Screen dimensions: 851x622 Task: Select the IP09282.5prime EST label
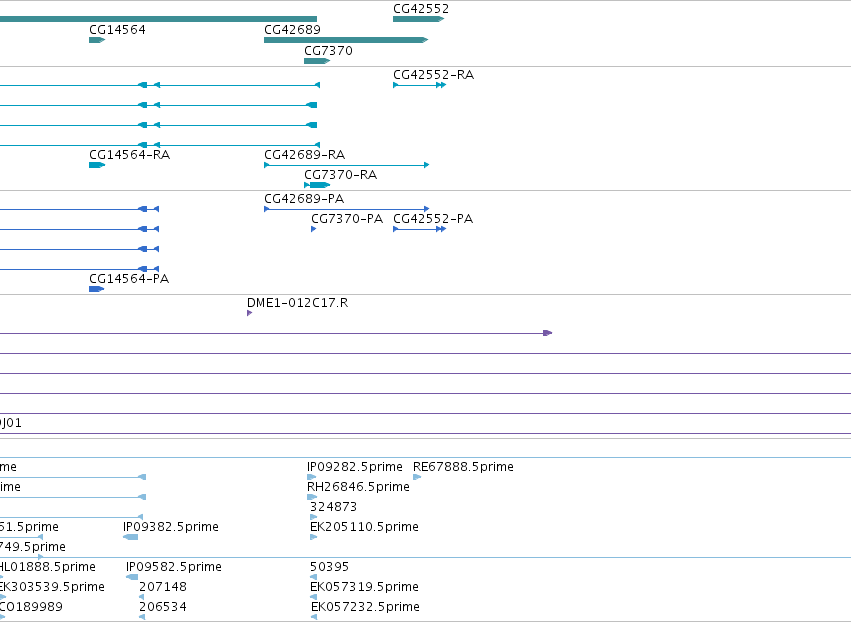click(354, 467)
